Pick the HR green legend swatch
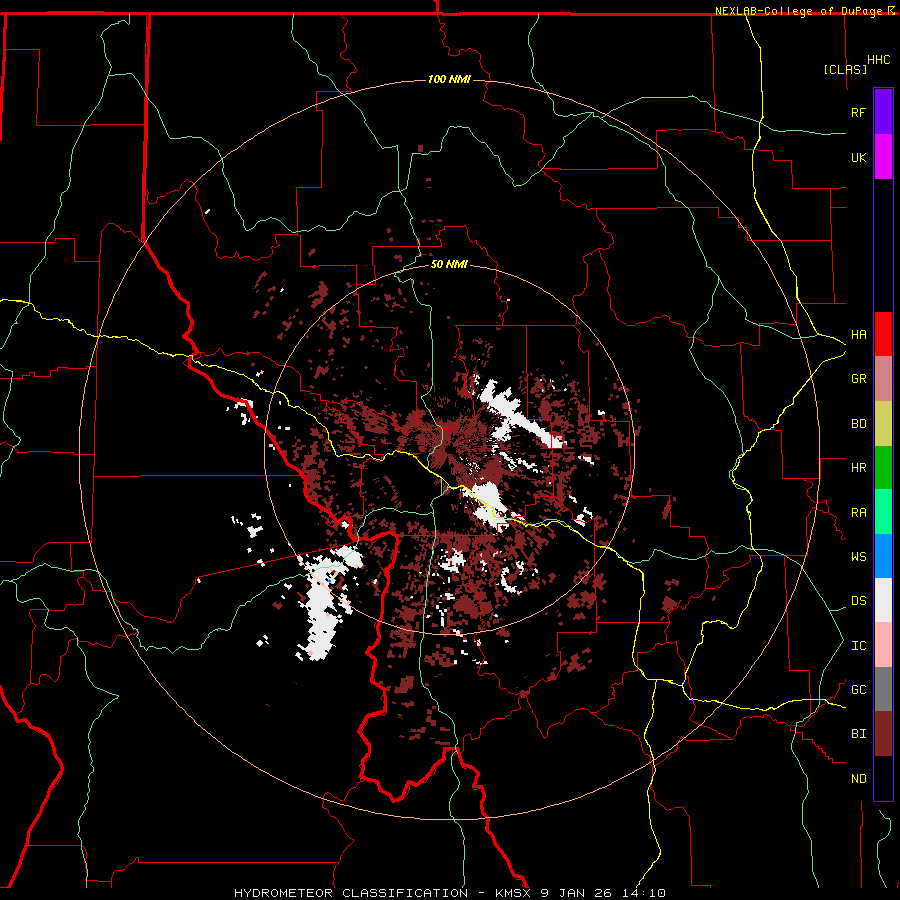Screen dimensions: 900x900 pos(883,468)
